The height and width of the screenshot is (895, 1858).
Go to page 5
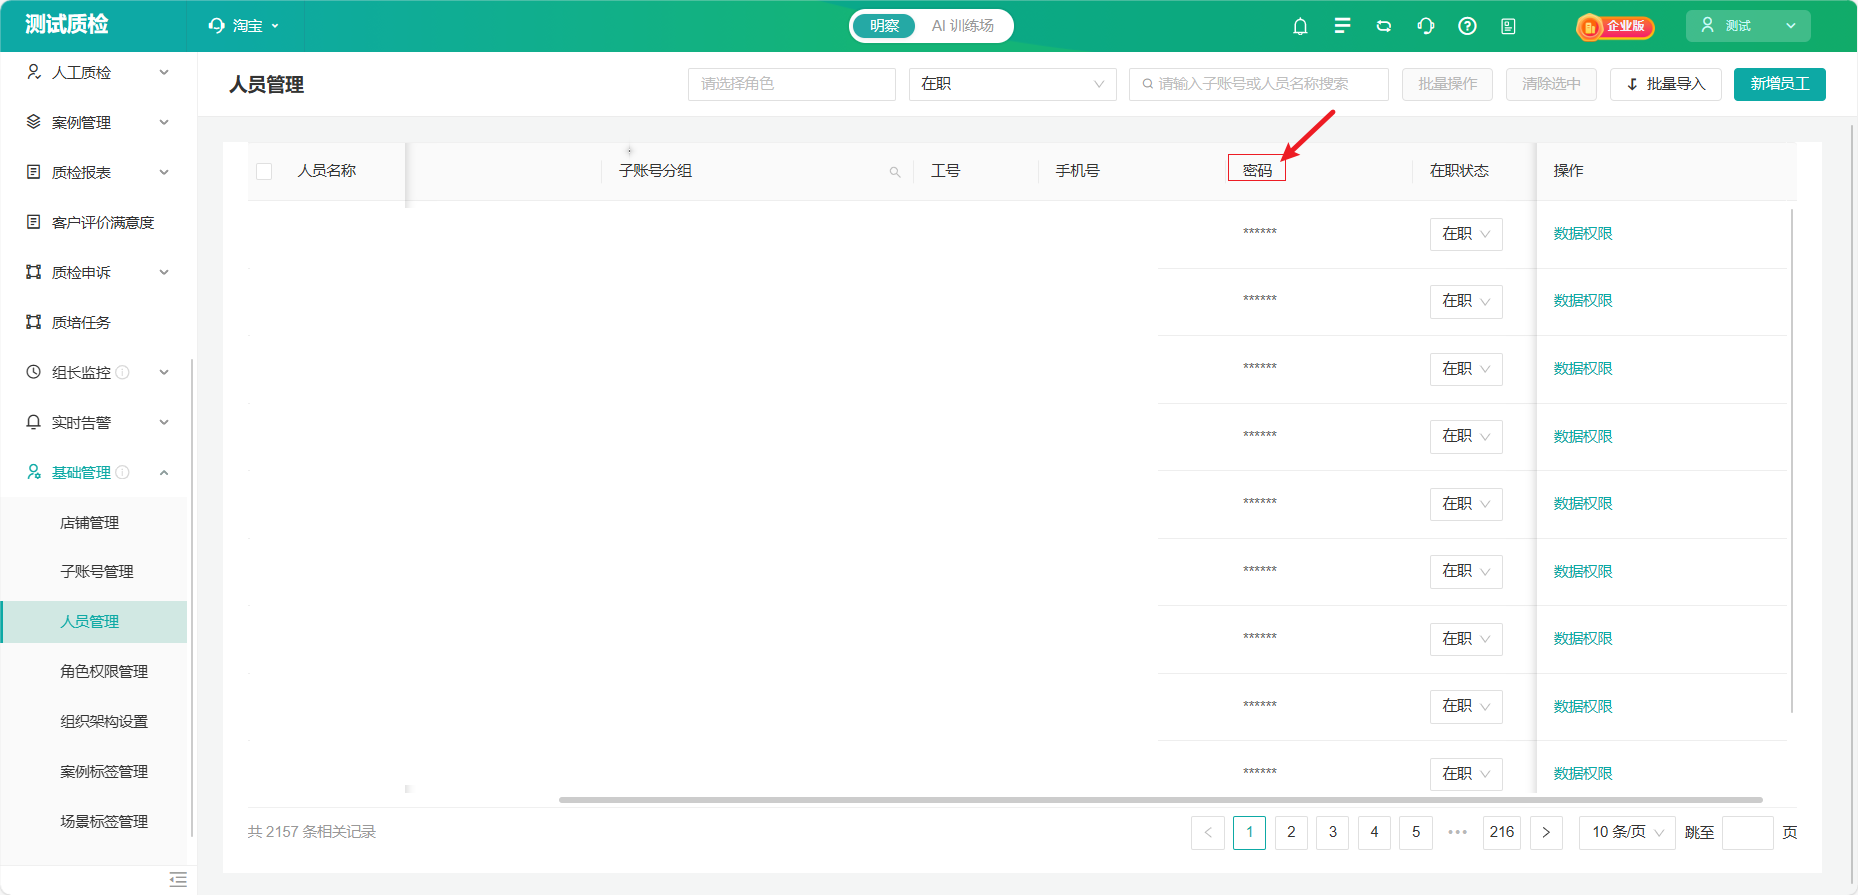(1416, 832)
